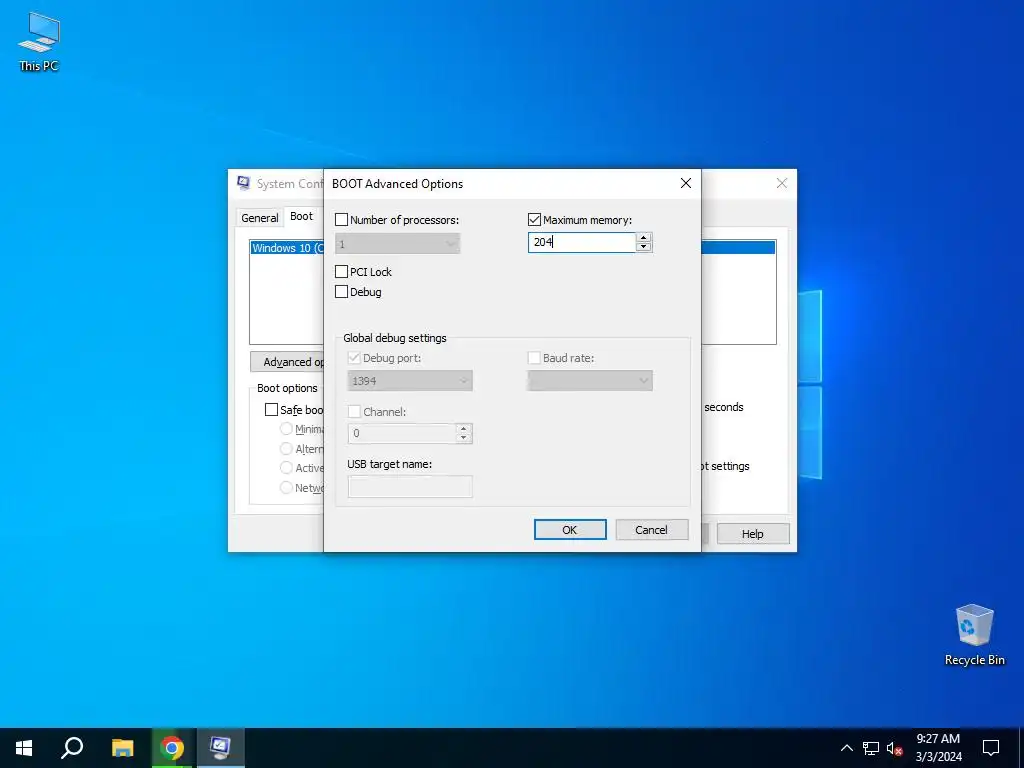The width and height of the screenshot is (1024, 768).
Task: Open the notification center icon
Action: (991, 748)
